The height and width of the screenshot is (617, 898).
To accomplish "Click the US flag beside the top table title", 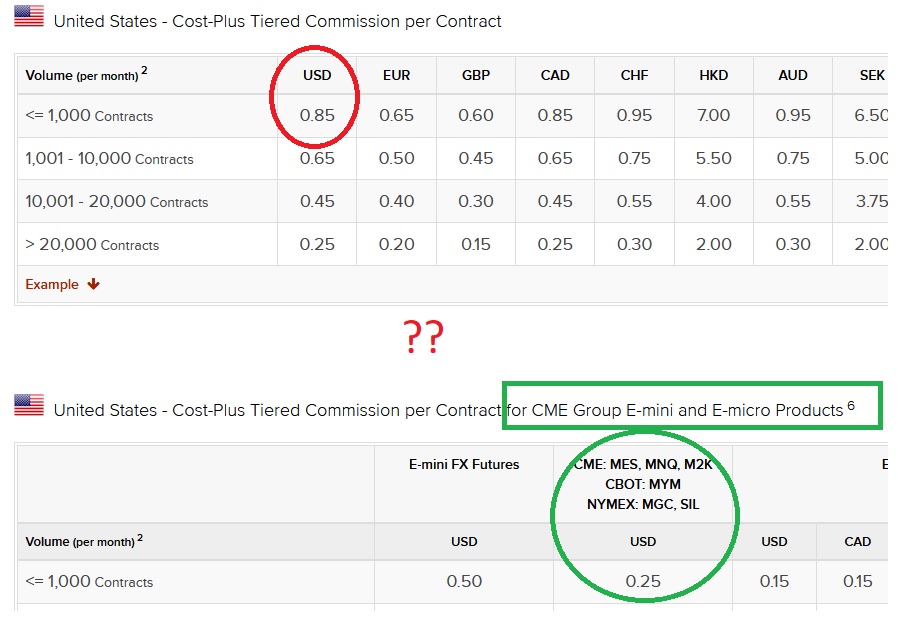I will click(x=29, y=16).
